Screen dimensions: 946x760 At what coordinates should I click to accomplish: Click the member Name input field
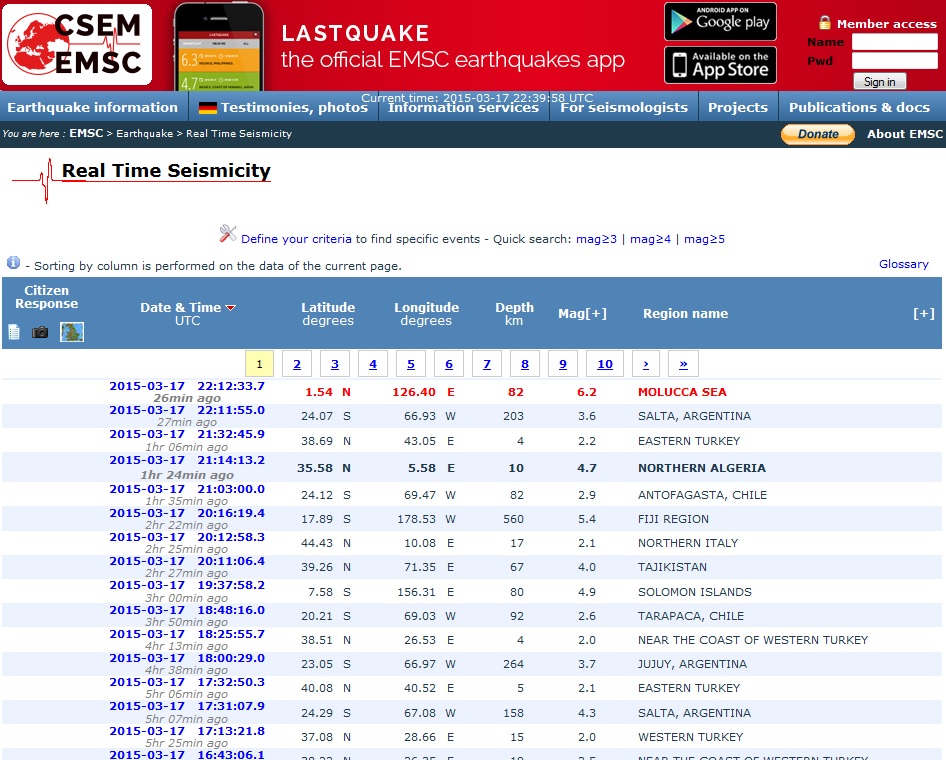[894, 42]
